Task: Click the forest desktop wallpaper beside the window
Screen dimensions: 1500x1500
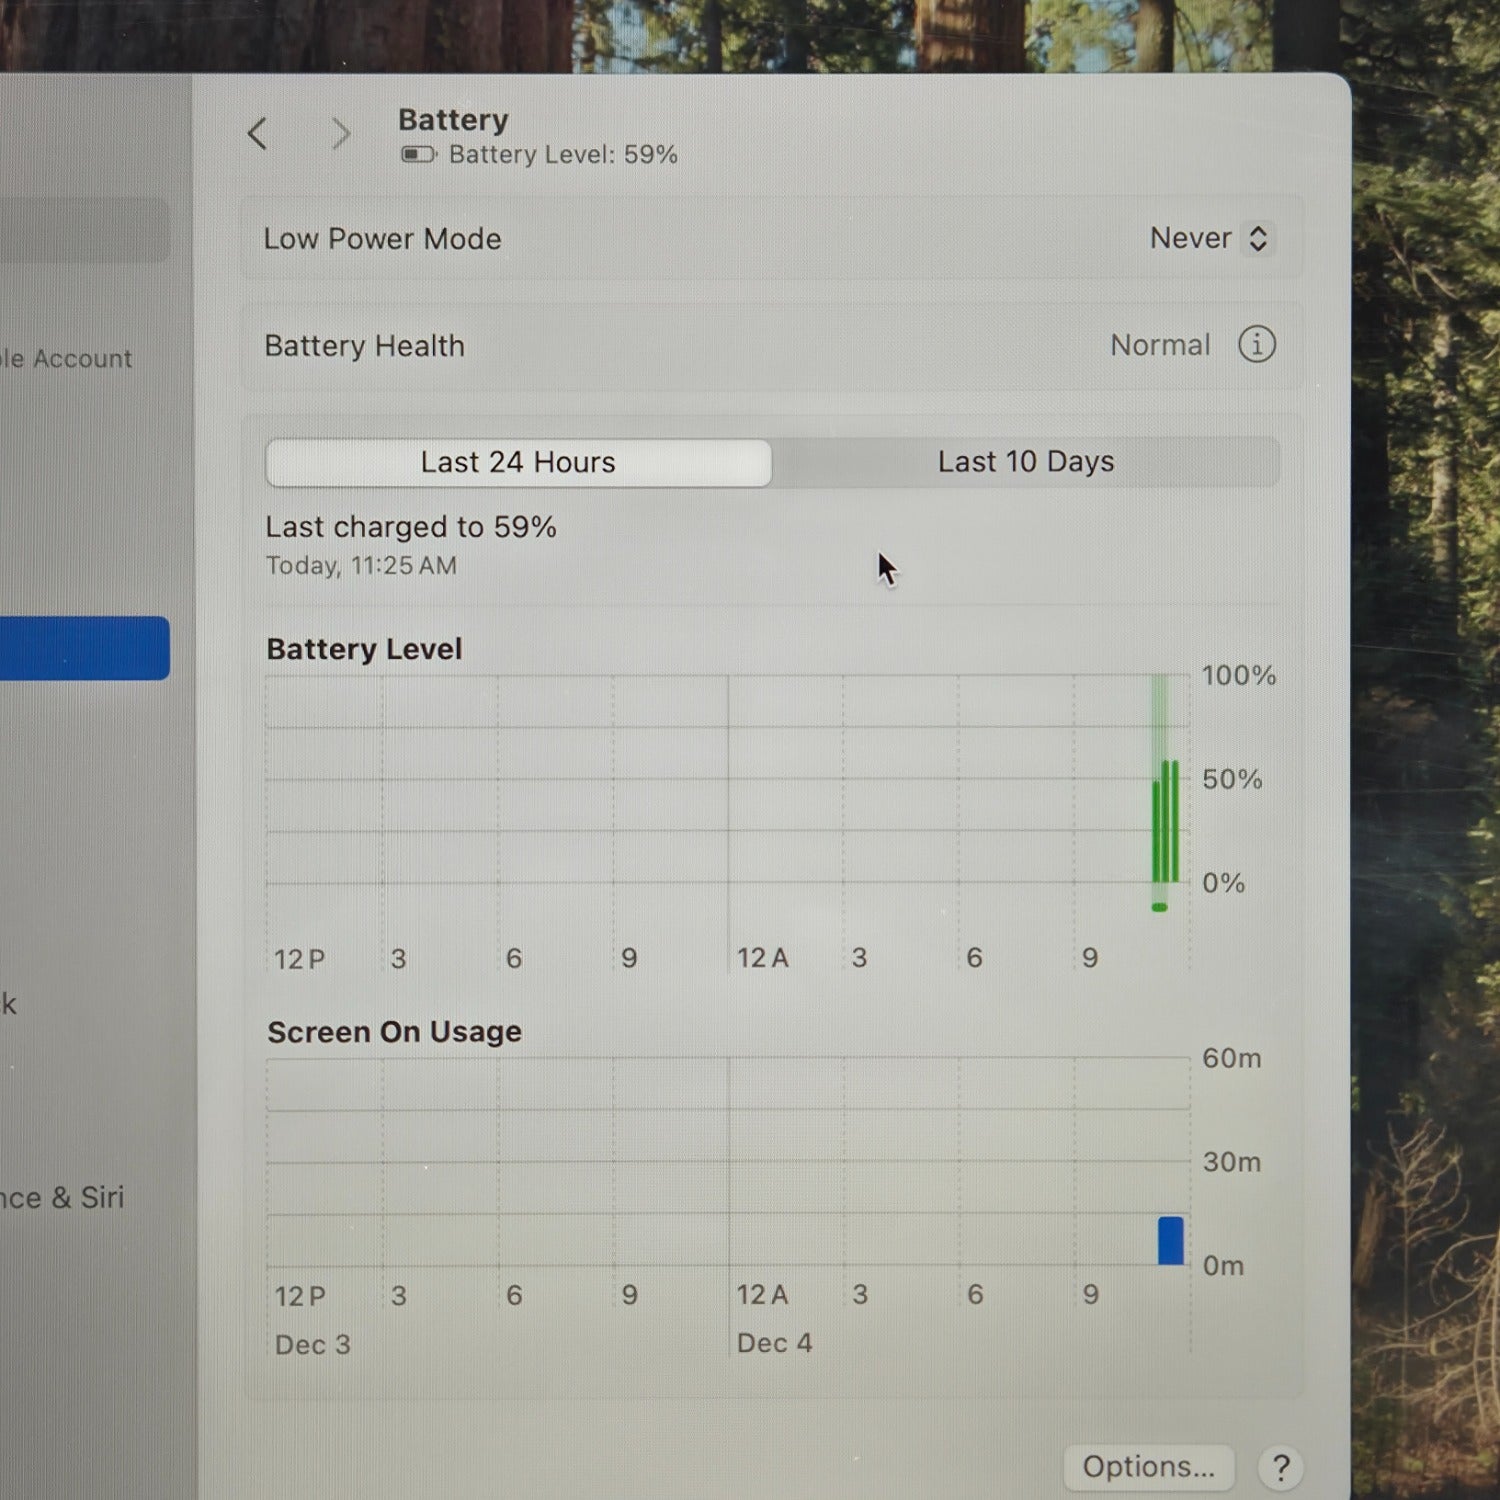Action: 1425,700
